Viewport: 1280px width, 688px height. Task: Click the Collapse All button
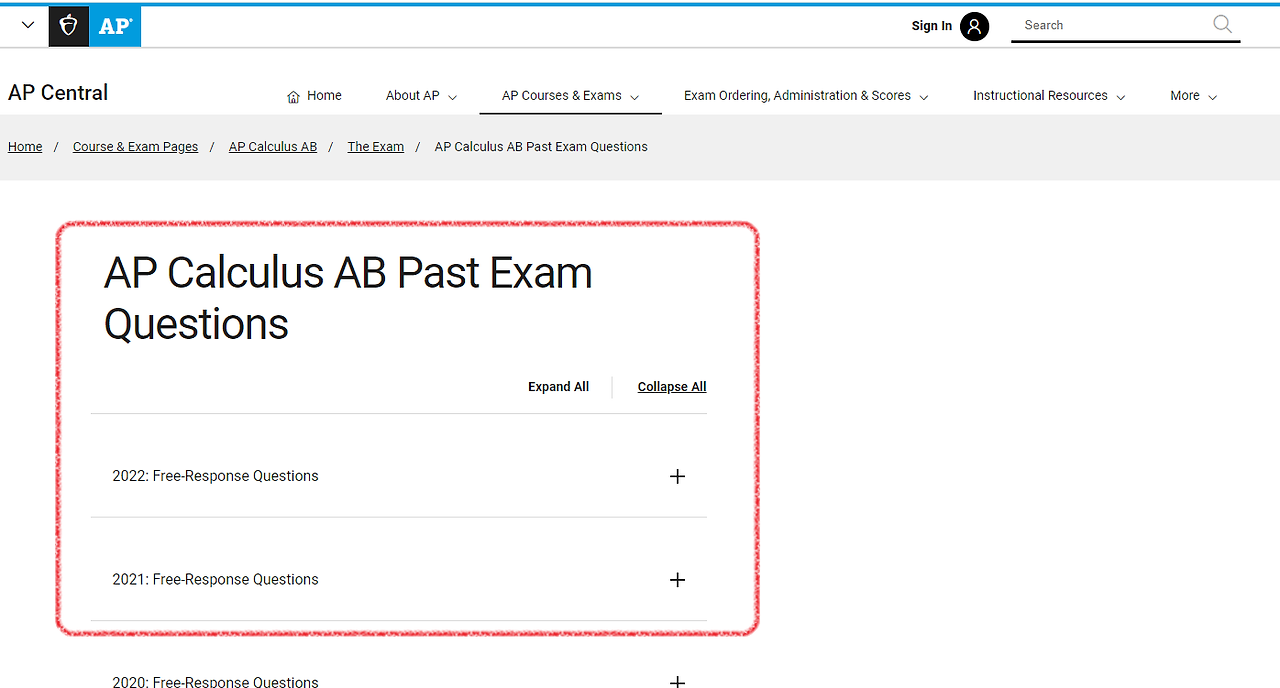pos(672,387)
